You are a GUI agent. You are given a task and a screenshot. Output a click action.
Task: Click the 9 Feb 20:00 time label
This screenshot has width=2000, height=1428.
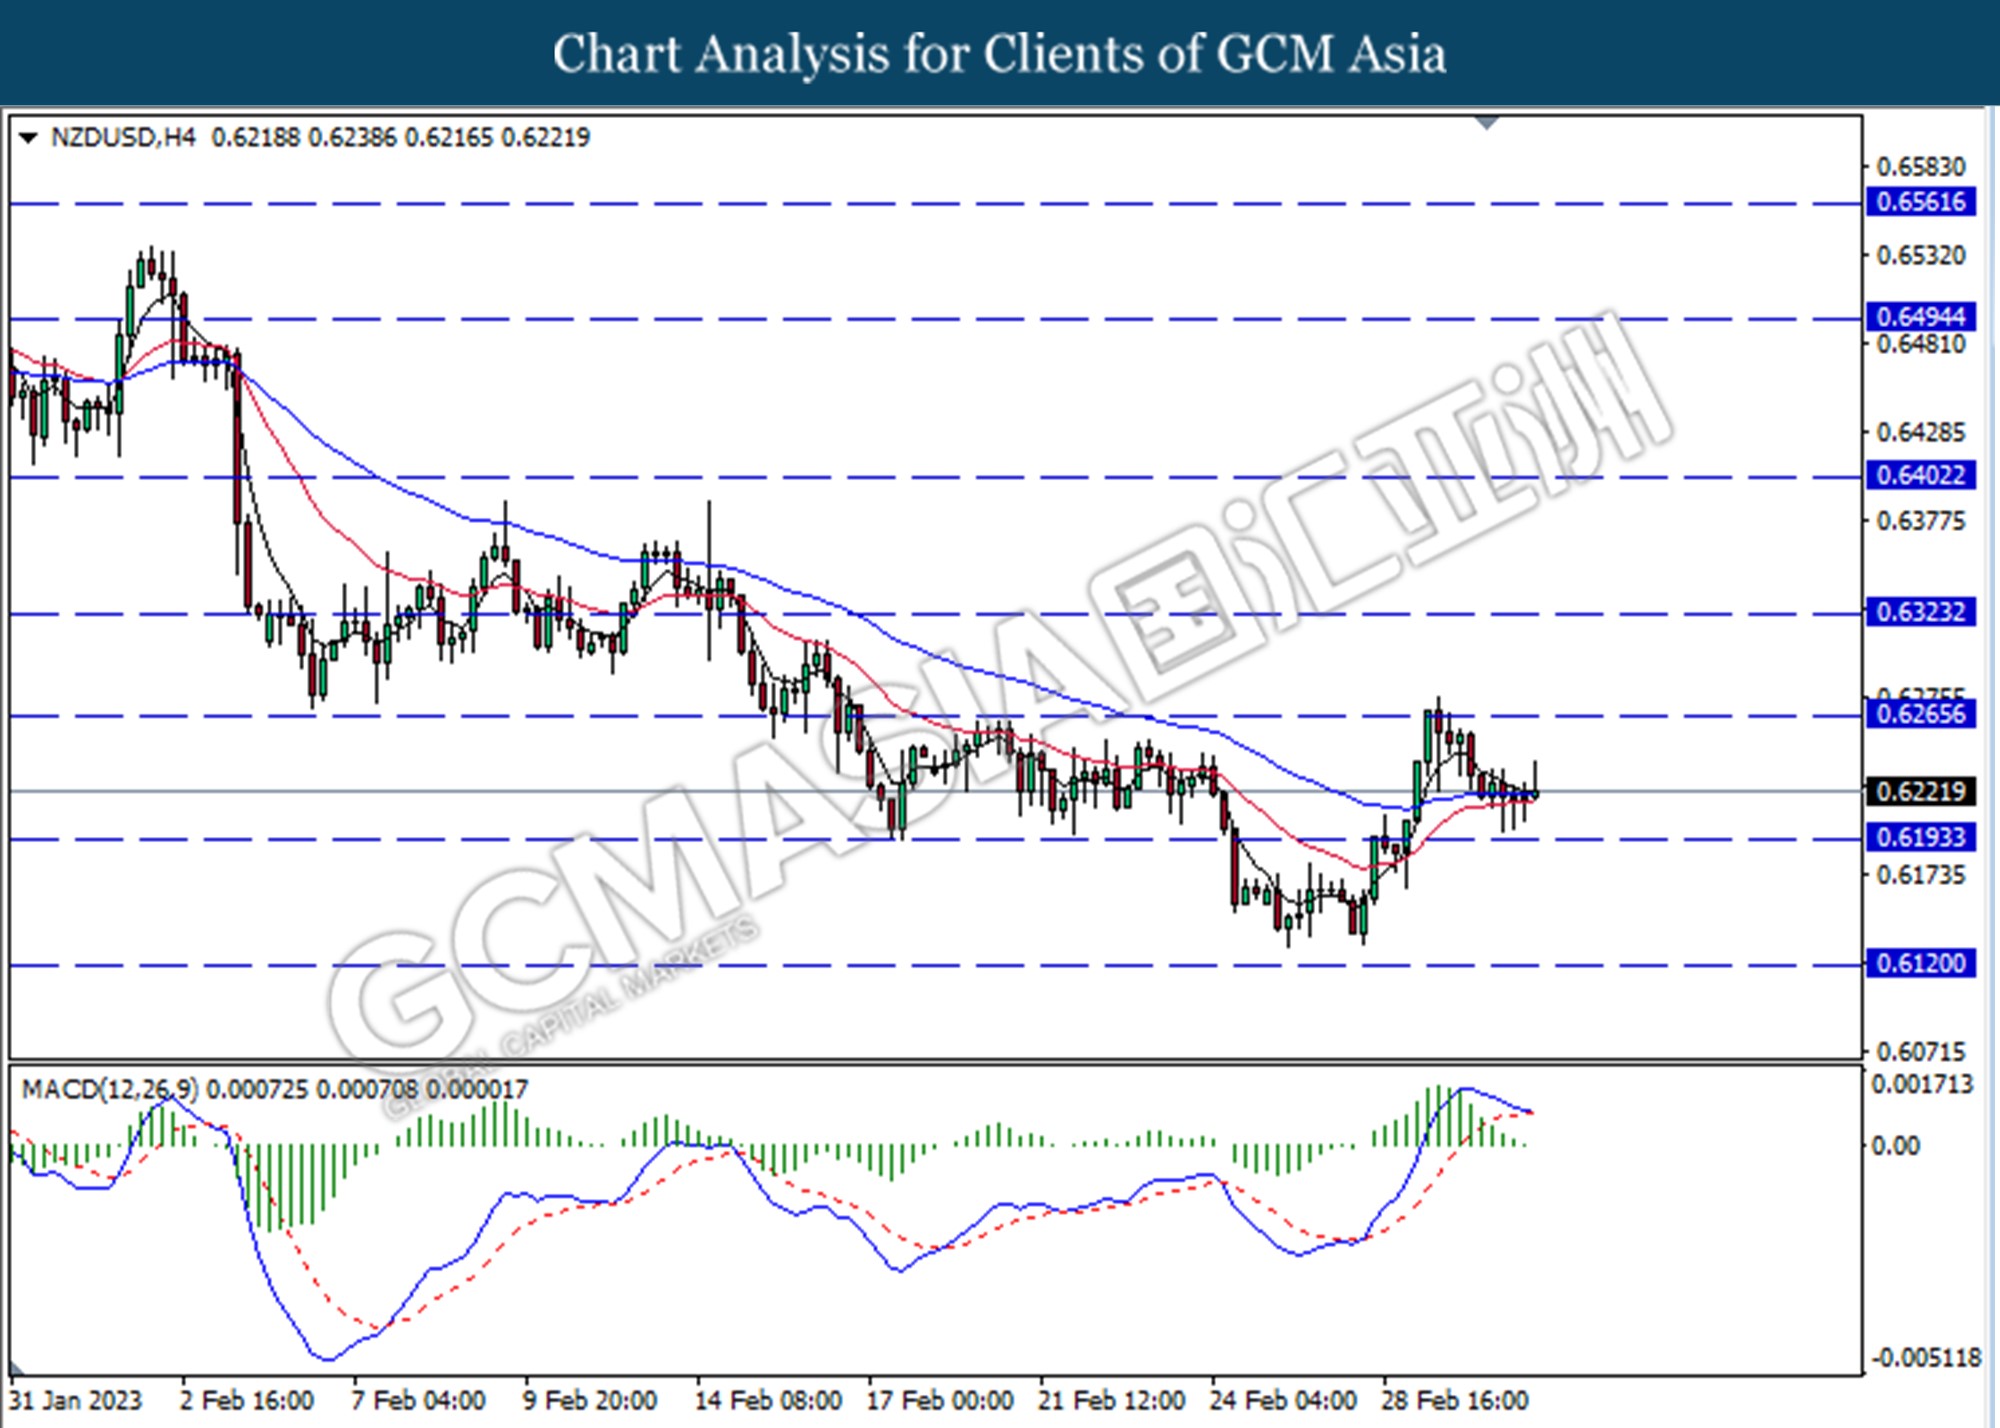coord(590,1400)
